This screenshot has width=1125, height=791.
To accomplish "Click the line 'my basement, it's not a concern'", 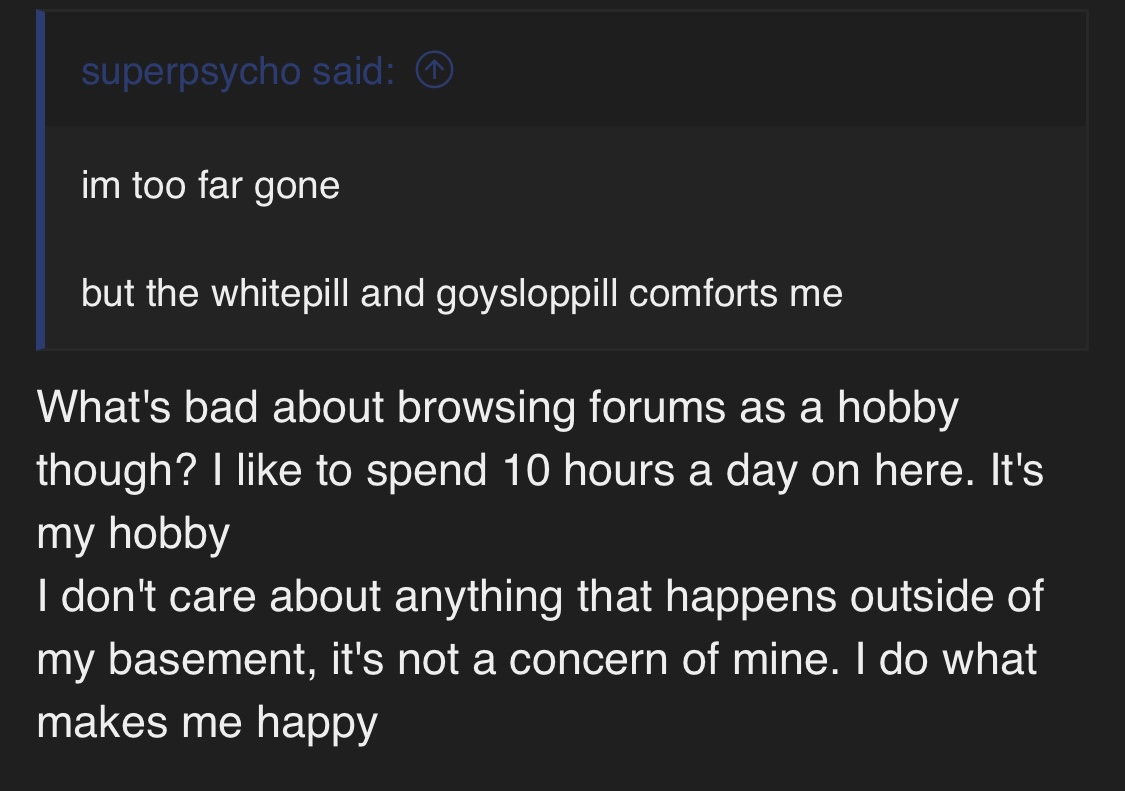I will coord(537,659).
